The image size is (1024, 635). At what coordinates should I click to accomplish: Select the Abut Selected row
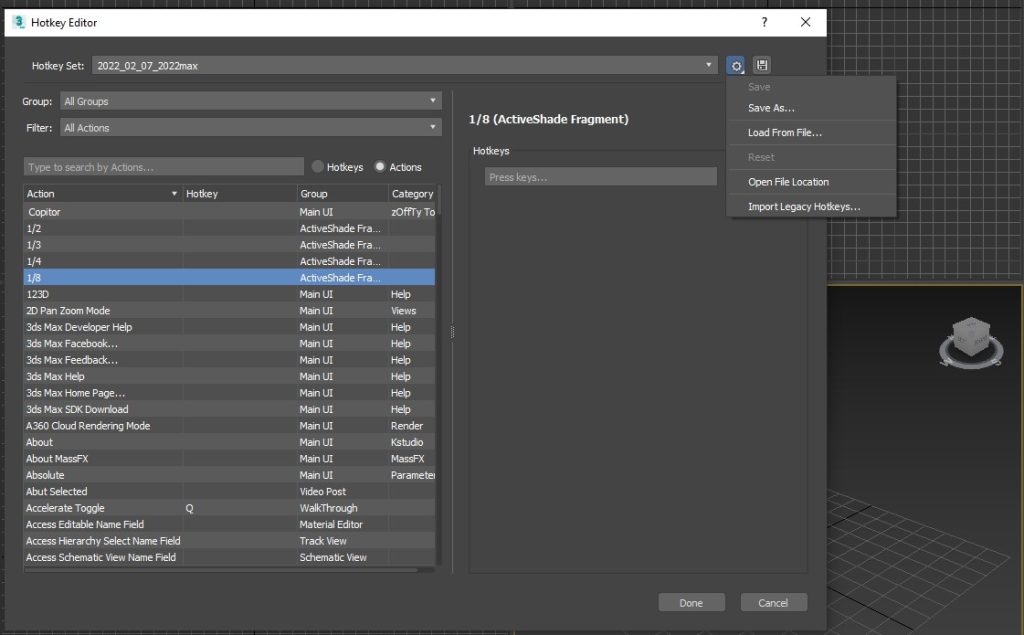tap(229, 491)
